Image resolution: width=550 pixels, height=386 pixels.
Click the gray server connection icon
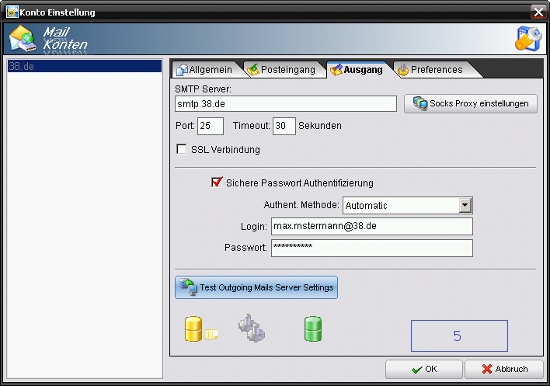(x=252, y=328)
